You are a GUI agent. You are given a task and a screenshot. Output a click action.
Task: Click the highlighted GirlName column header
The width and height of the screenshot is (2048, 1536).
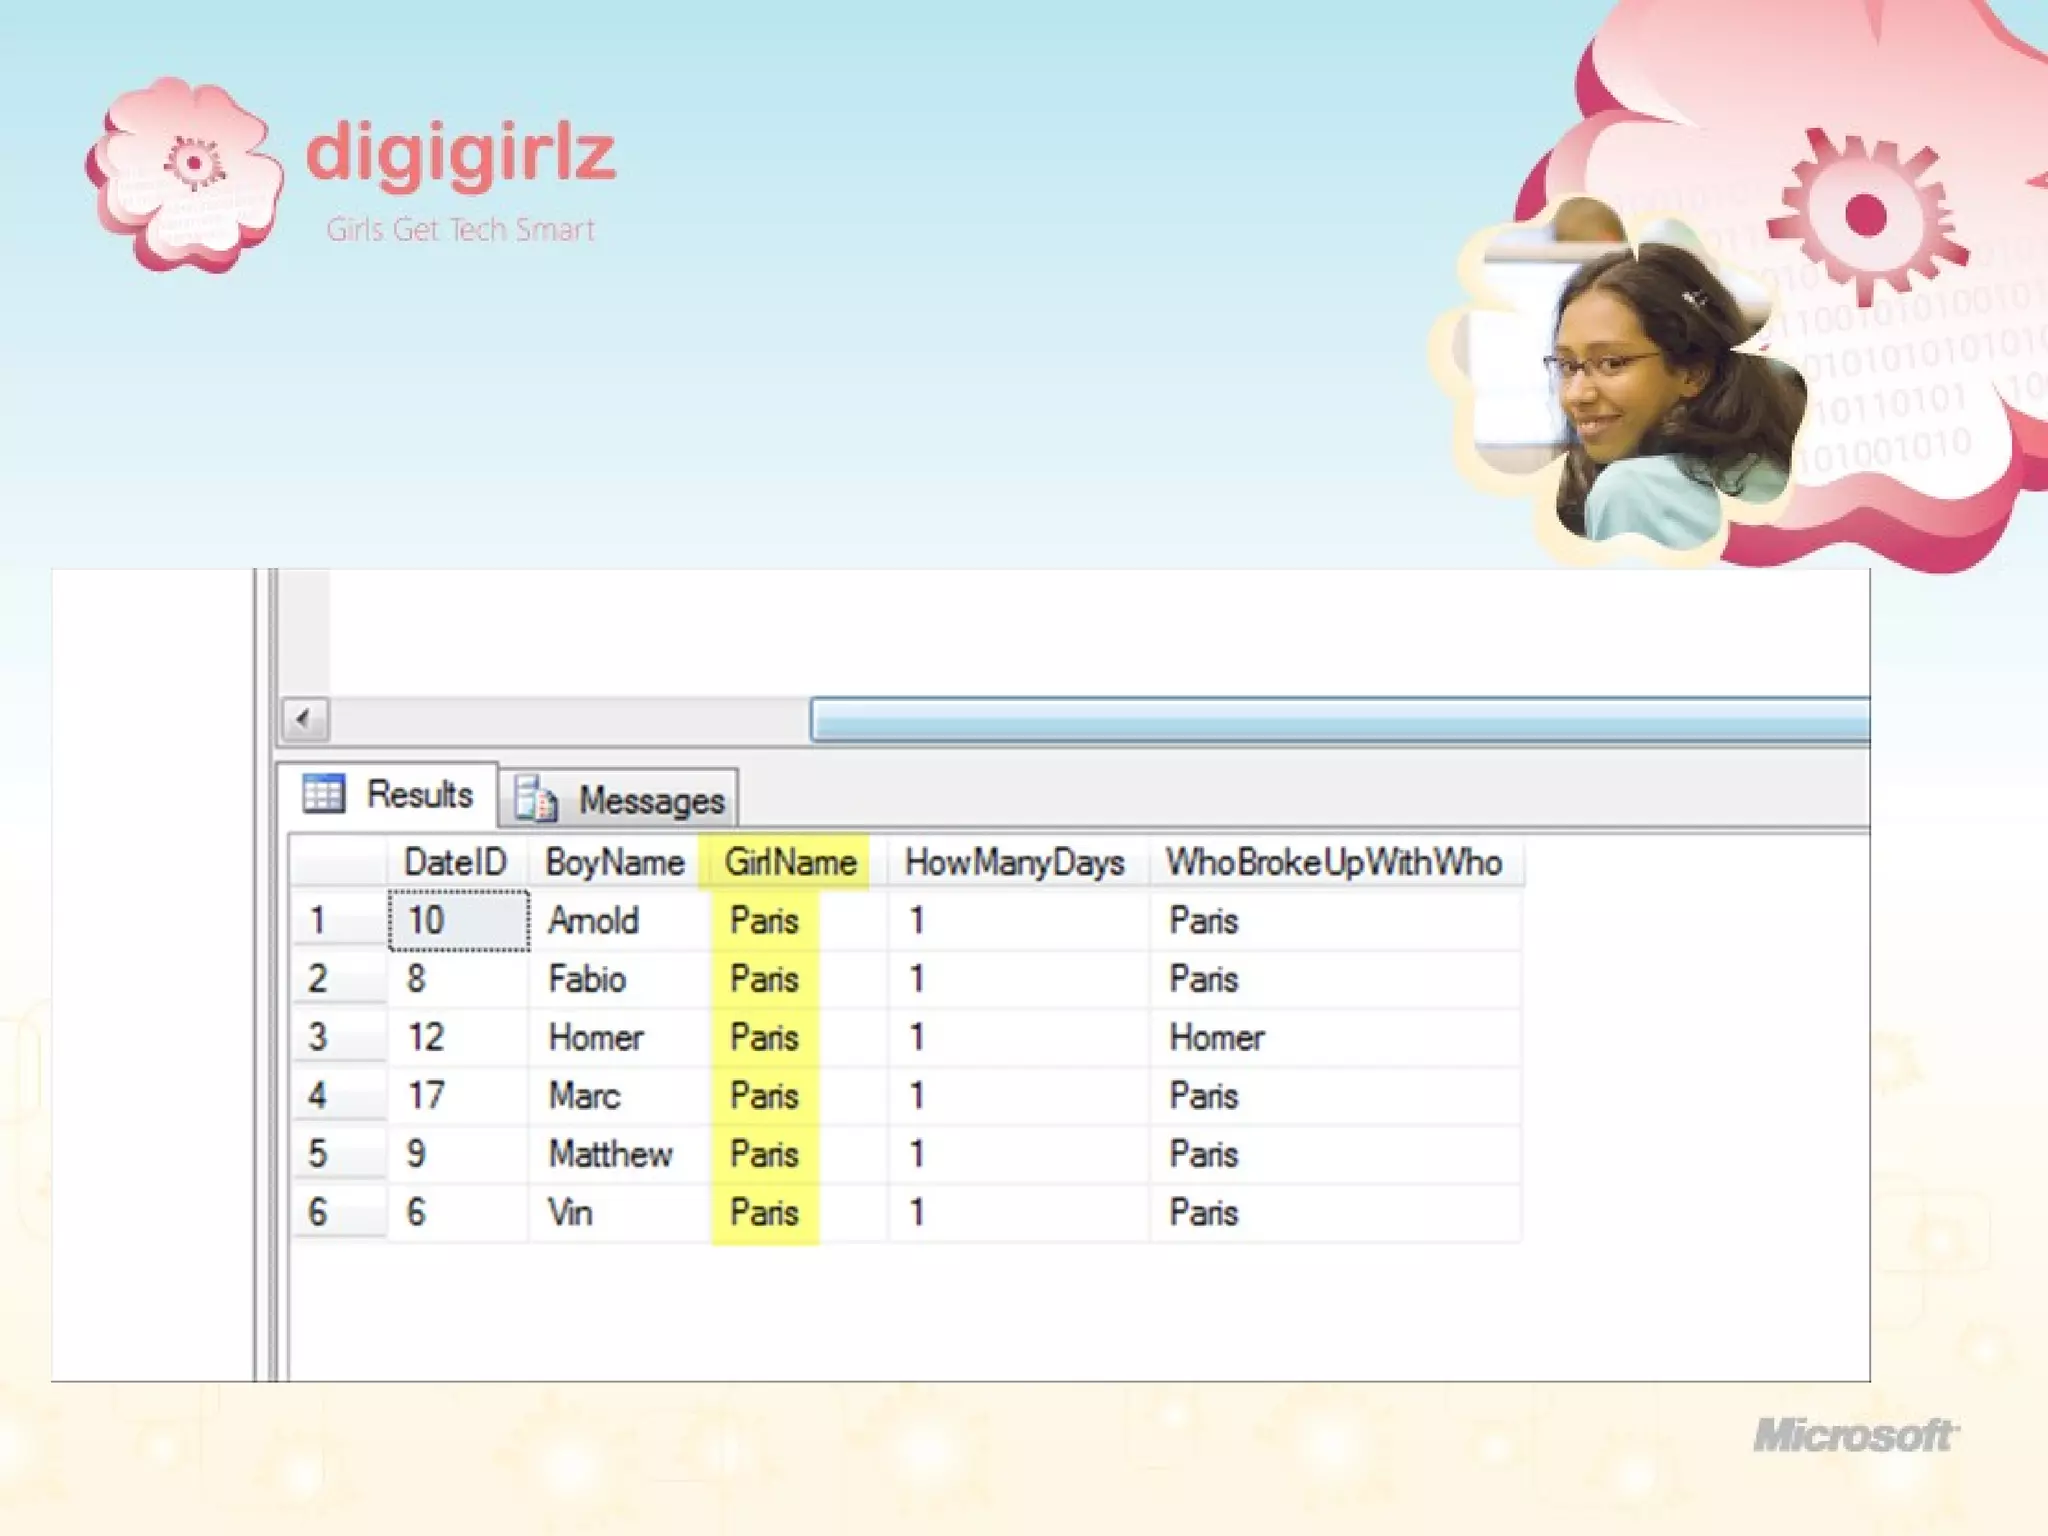click(790, 862)
